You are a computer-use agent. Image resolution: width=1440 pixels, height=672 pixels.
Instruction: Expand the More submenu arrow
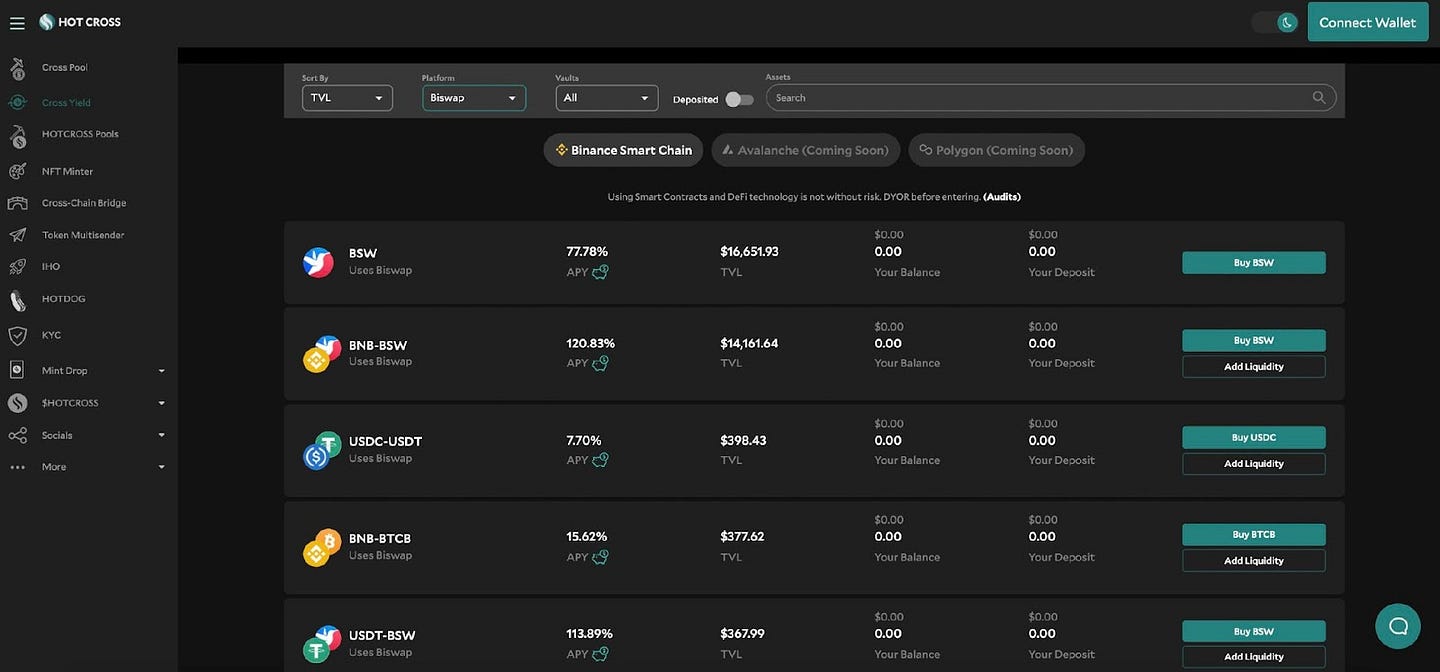point(161,467)
